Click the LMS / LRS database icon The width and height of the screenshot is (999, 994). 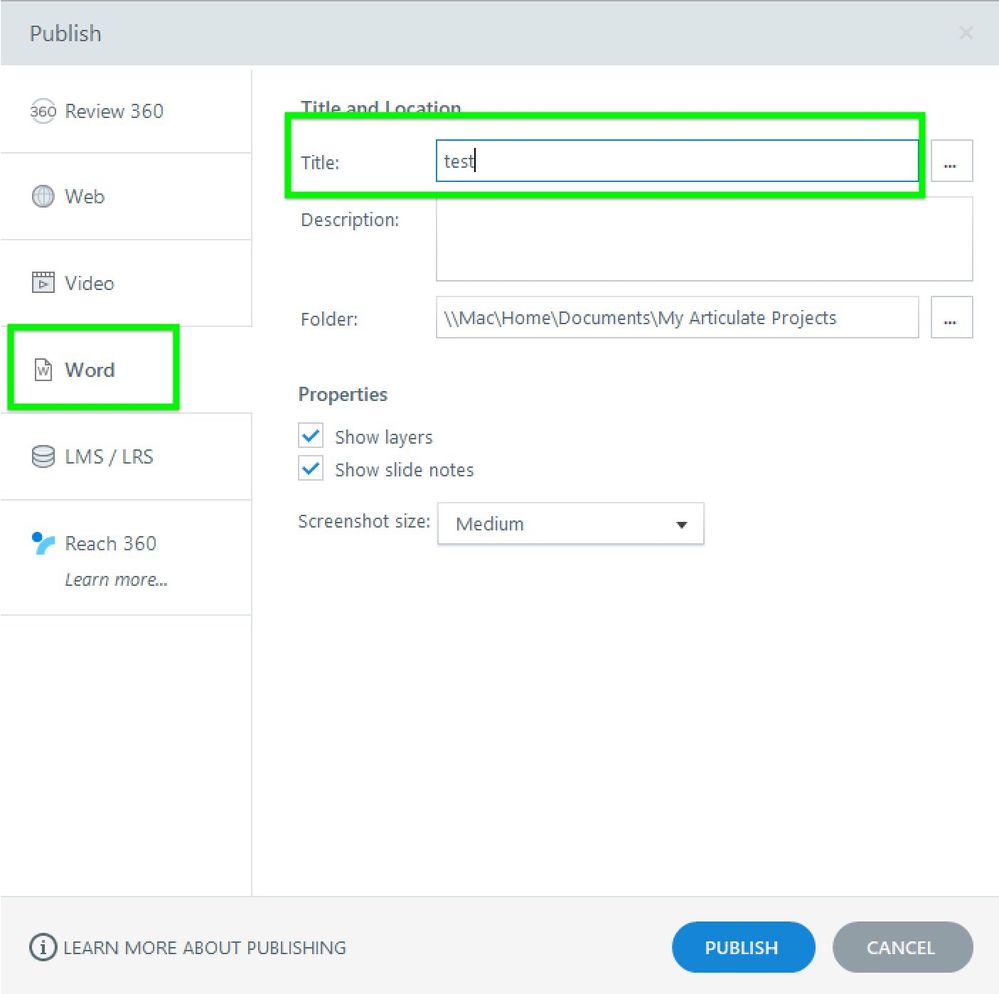click(x=43, y=457)
